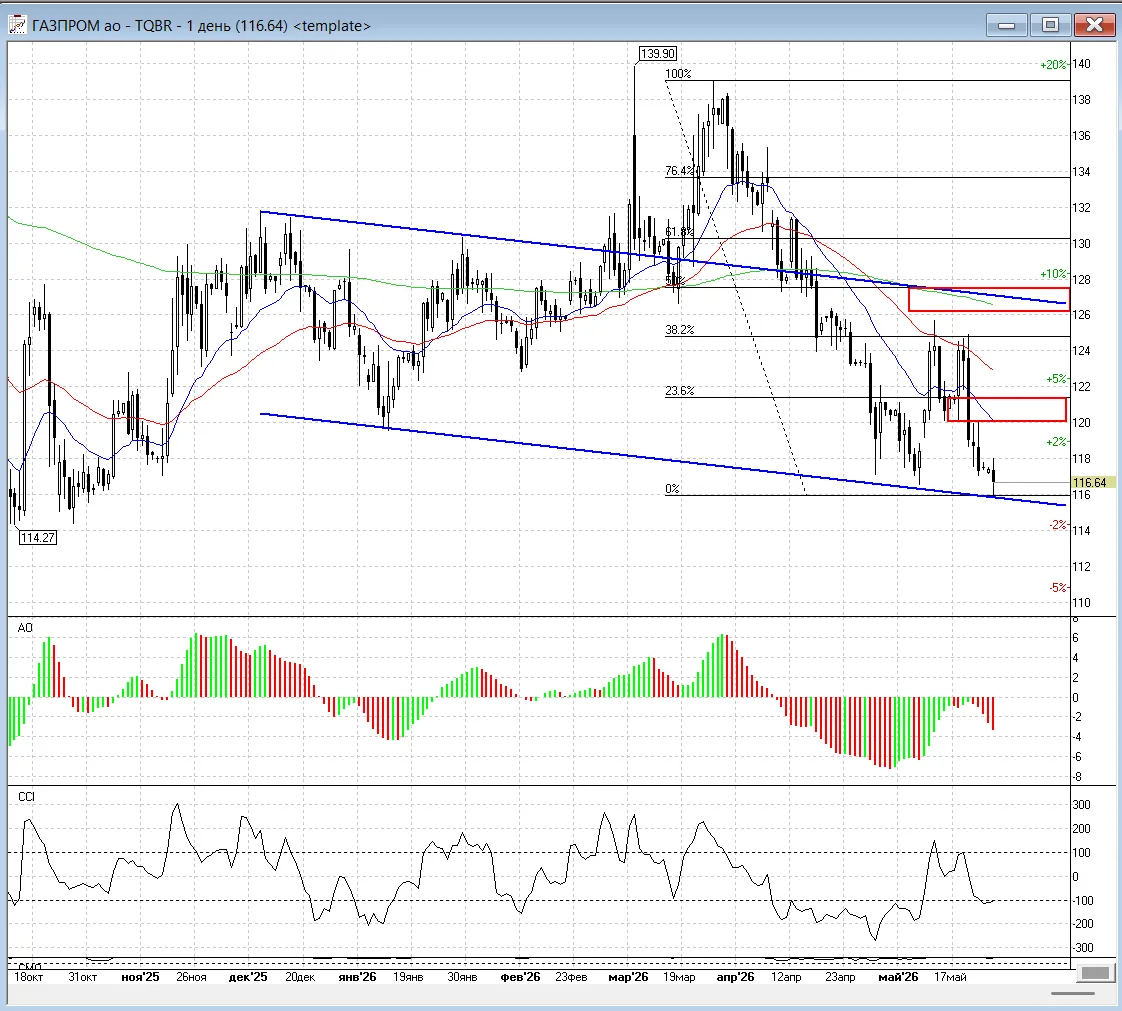The image size is (1122, 1011).
Task: Click the Fibonacci 100% level label
Action: point(678,74)
